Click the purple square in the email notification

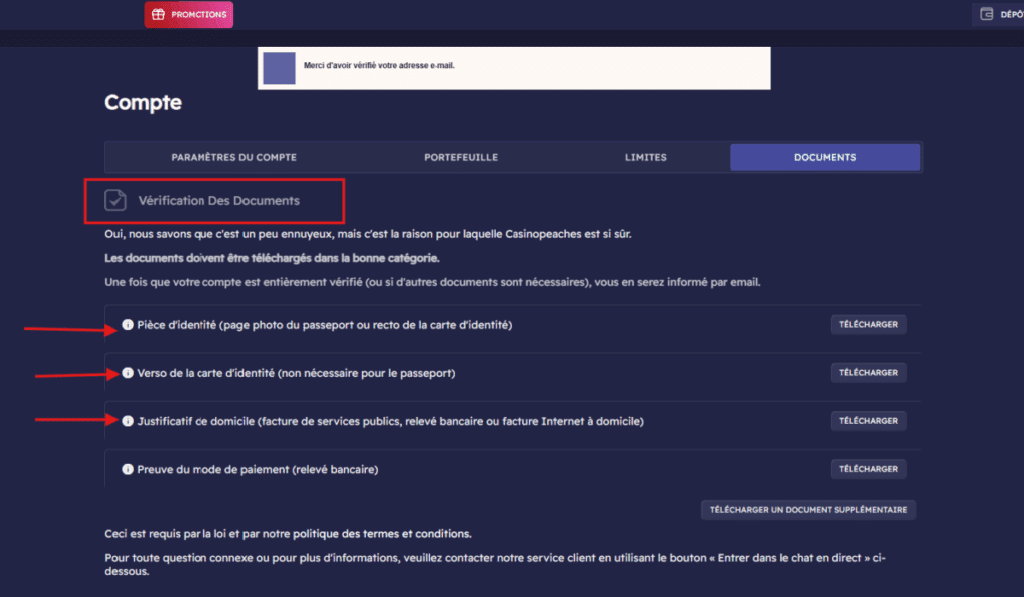pos(279,67)
